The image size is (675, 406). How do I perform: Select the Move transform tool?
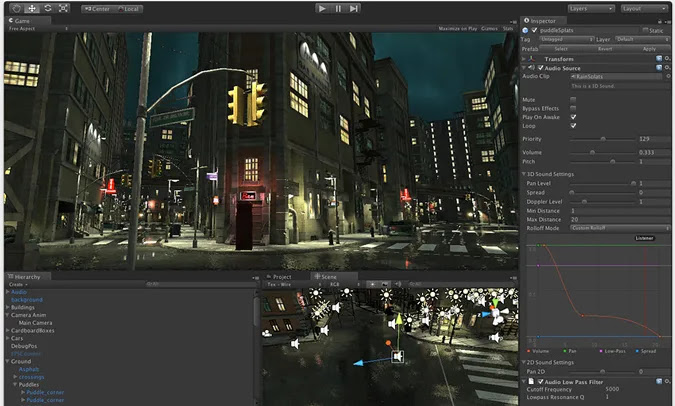(x=31, y=8)
